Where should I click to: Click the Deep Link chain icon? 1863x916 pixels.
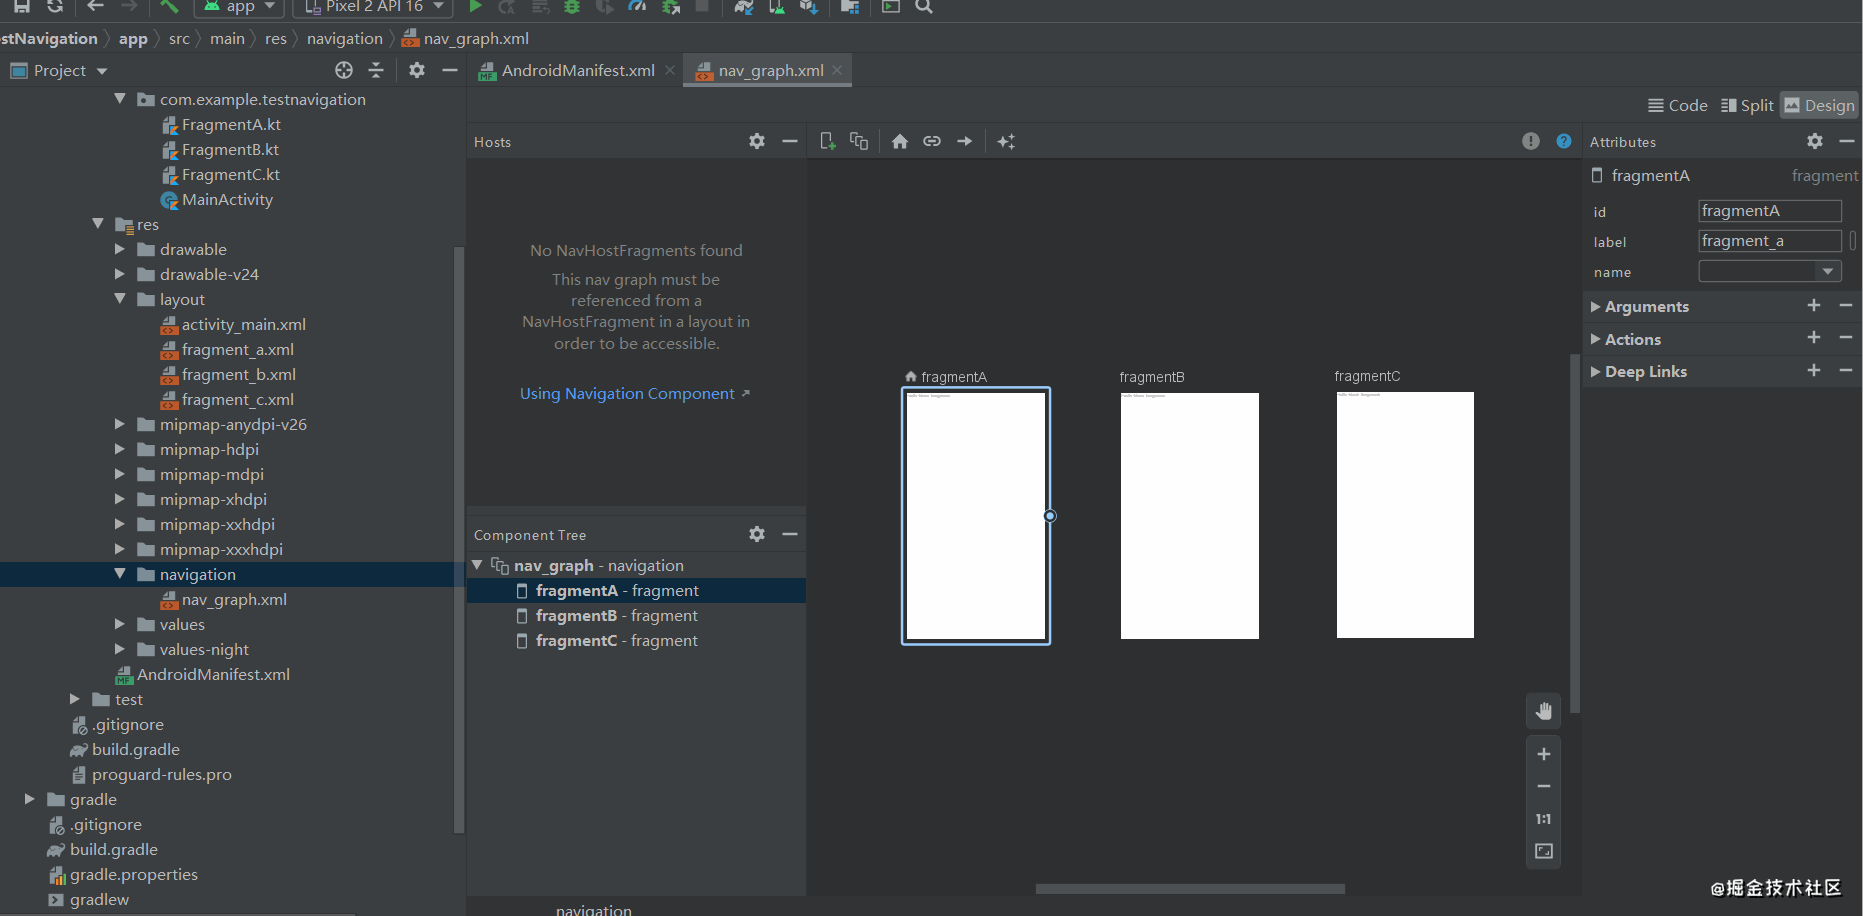pyautogui.click(x=932, y=141)
